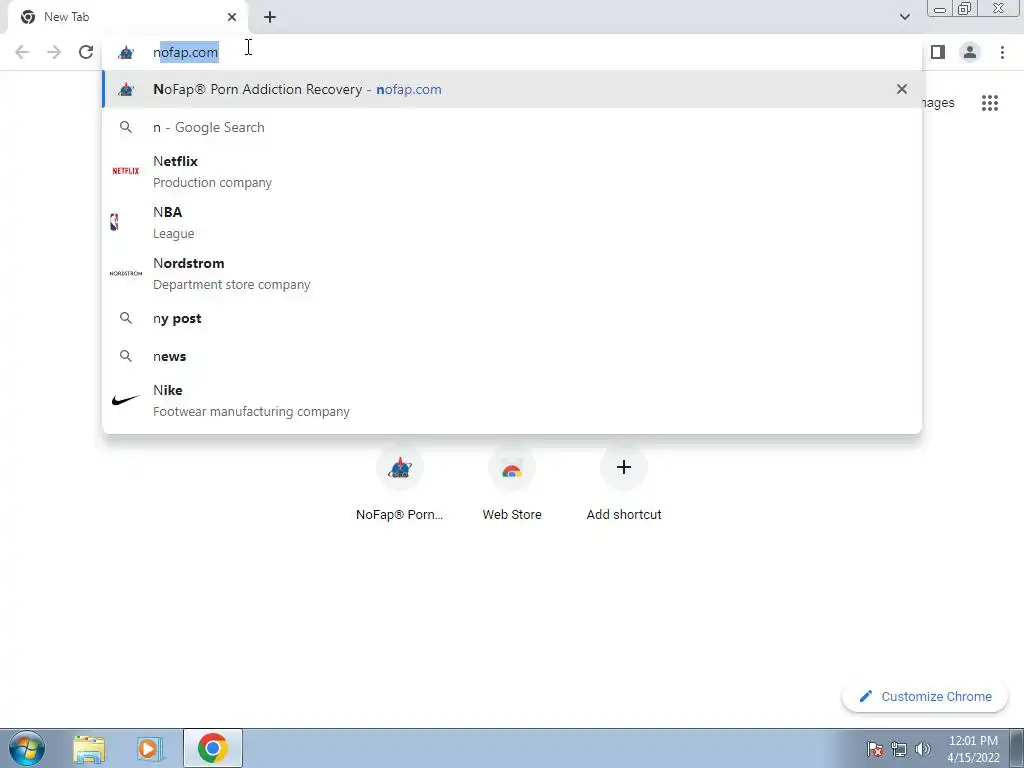Click the address bar text field
Screen dimensions: 1024x768
pyautogui.click(x=512, y=52)
